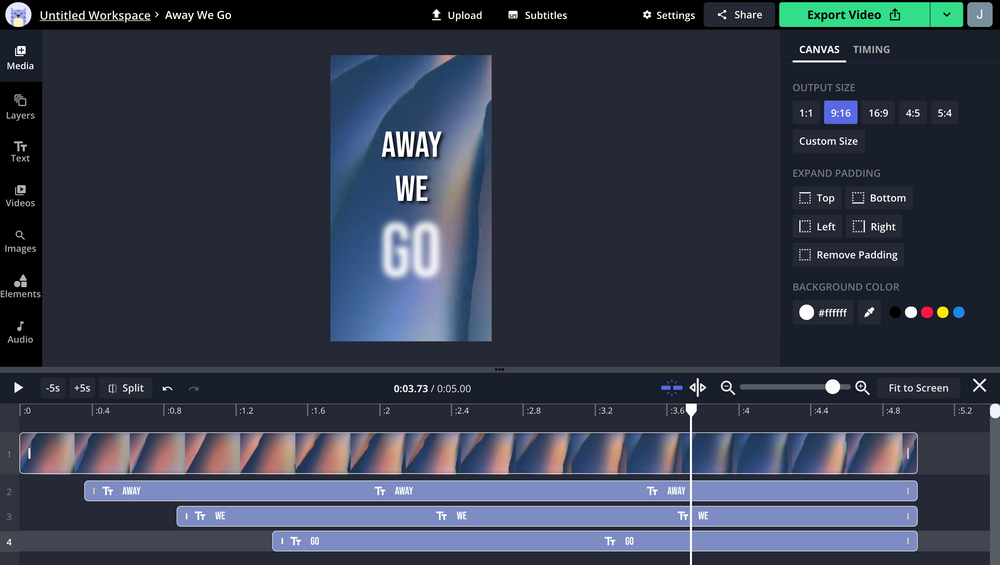This screenshot has height=565, width=1000.
Task: Choose the white preset background swatch
Action: tap(911, 312)
